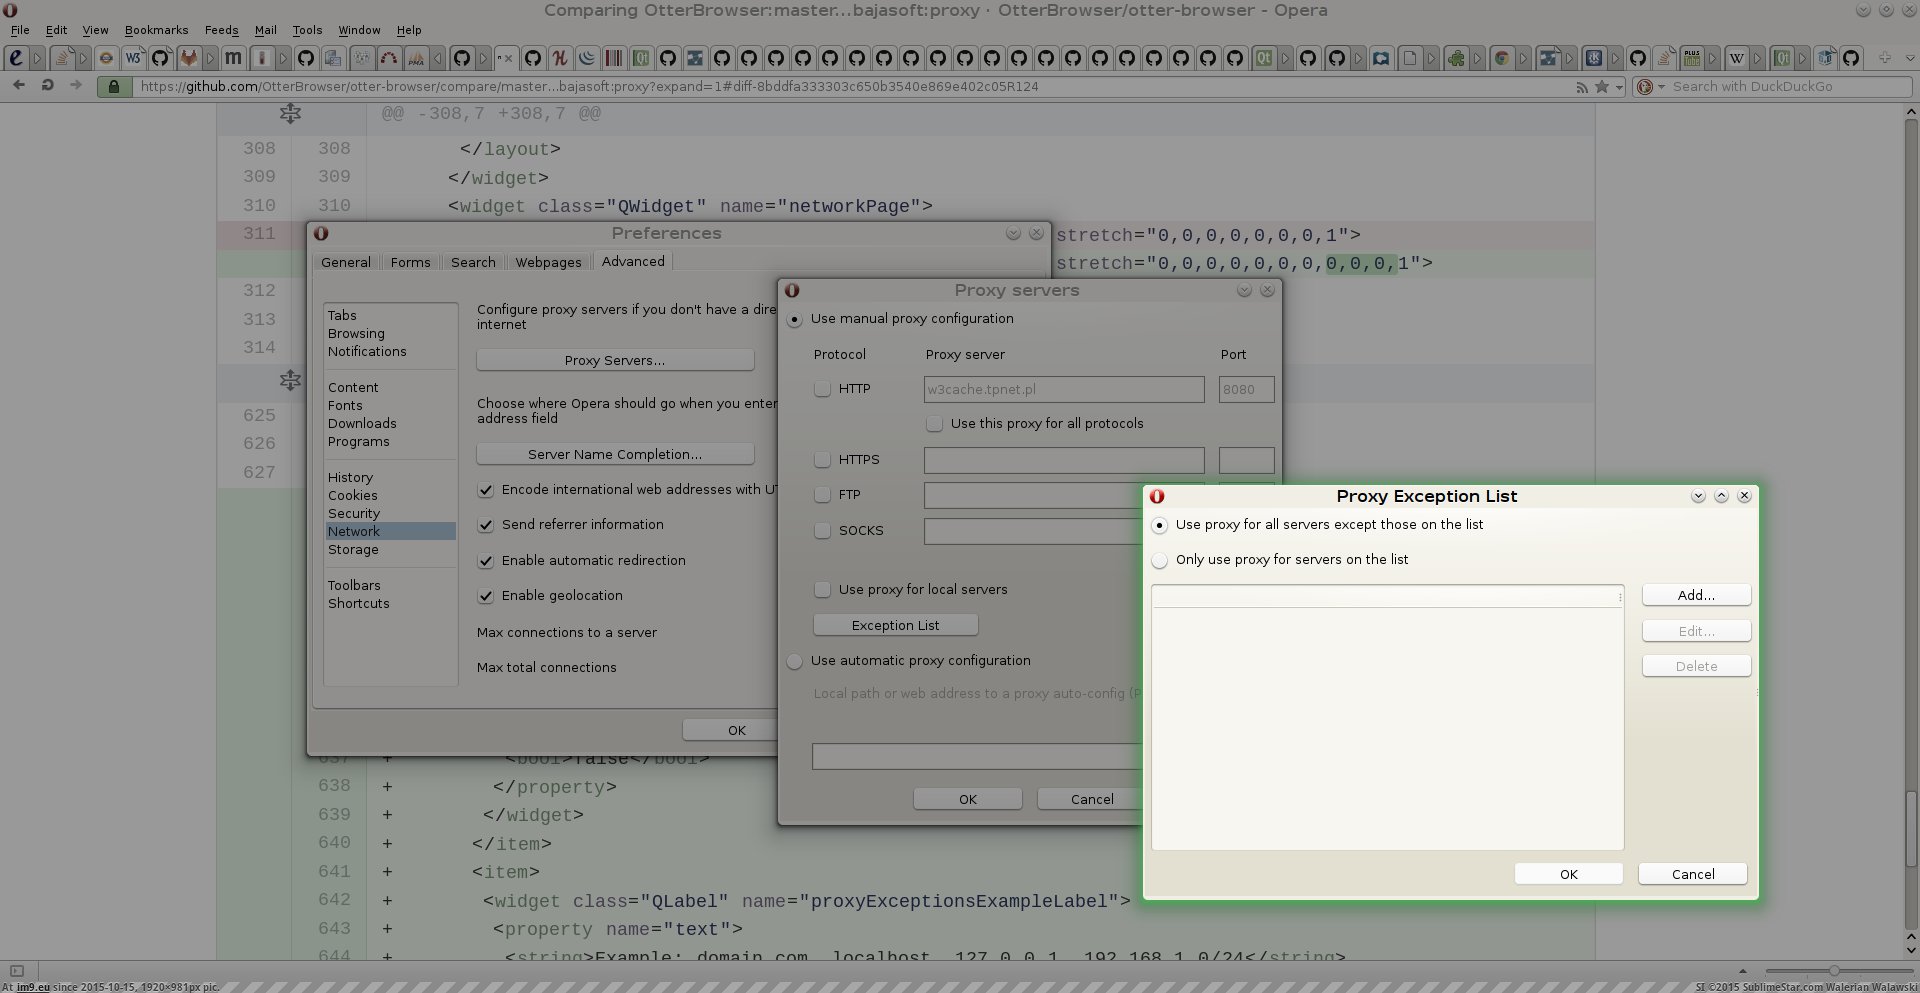The image size is (1920, 993).
Task: Switch to the W3 tab
Action: [133, 58]
